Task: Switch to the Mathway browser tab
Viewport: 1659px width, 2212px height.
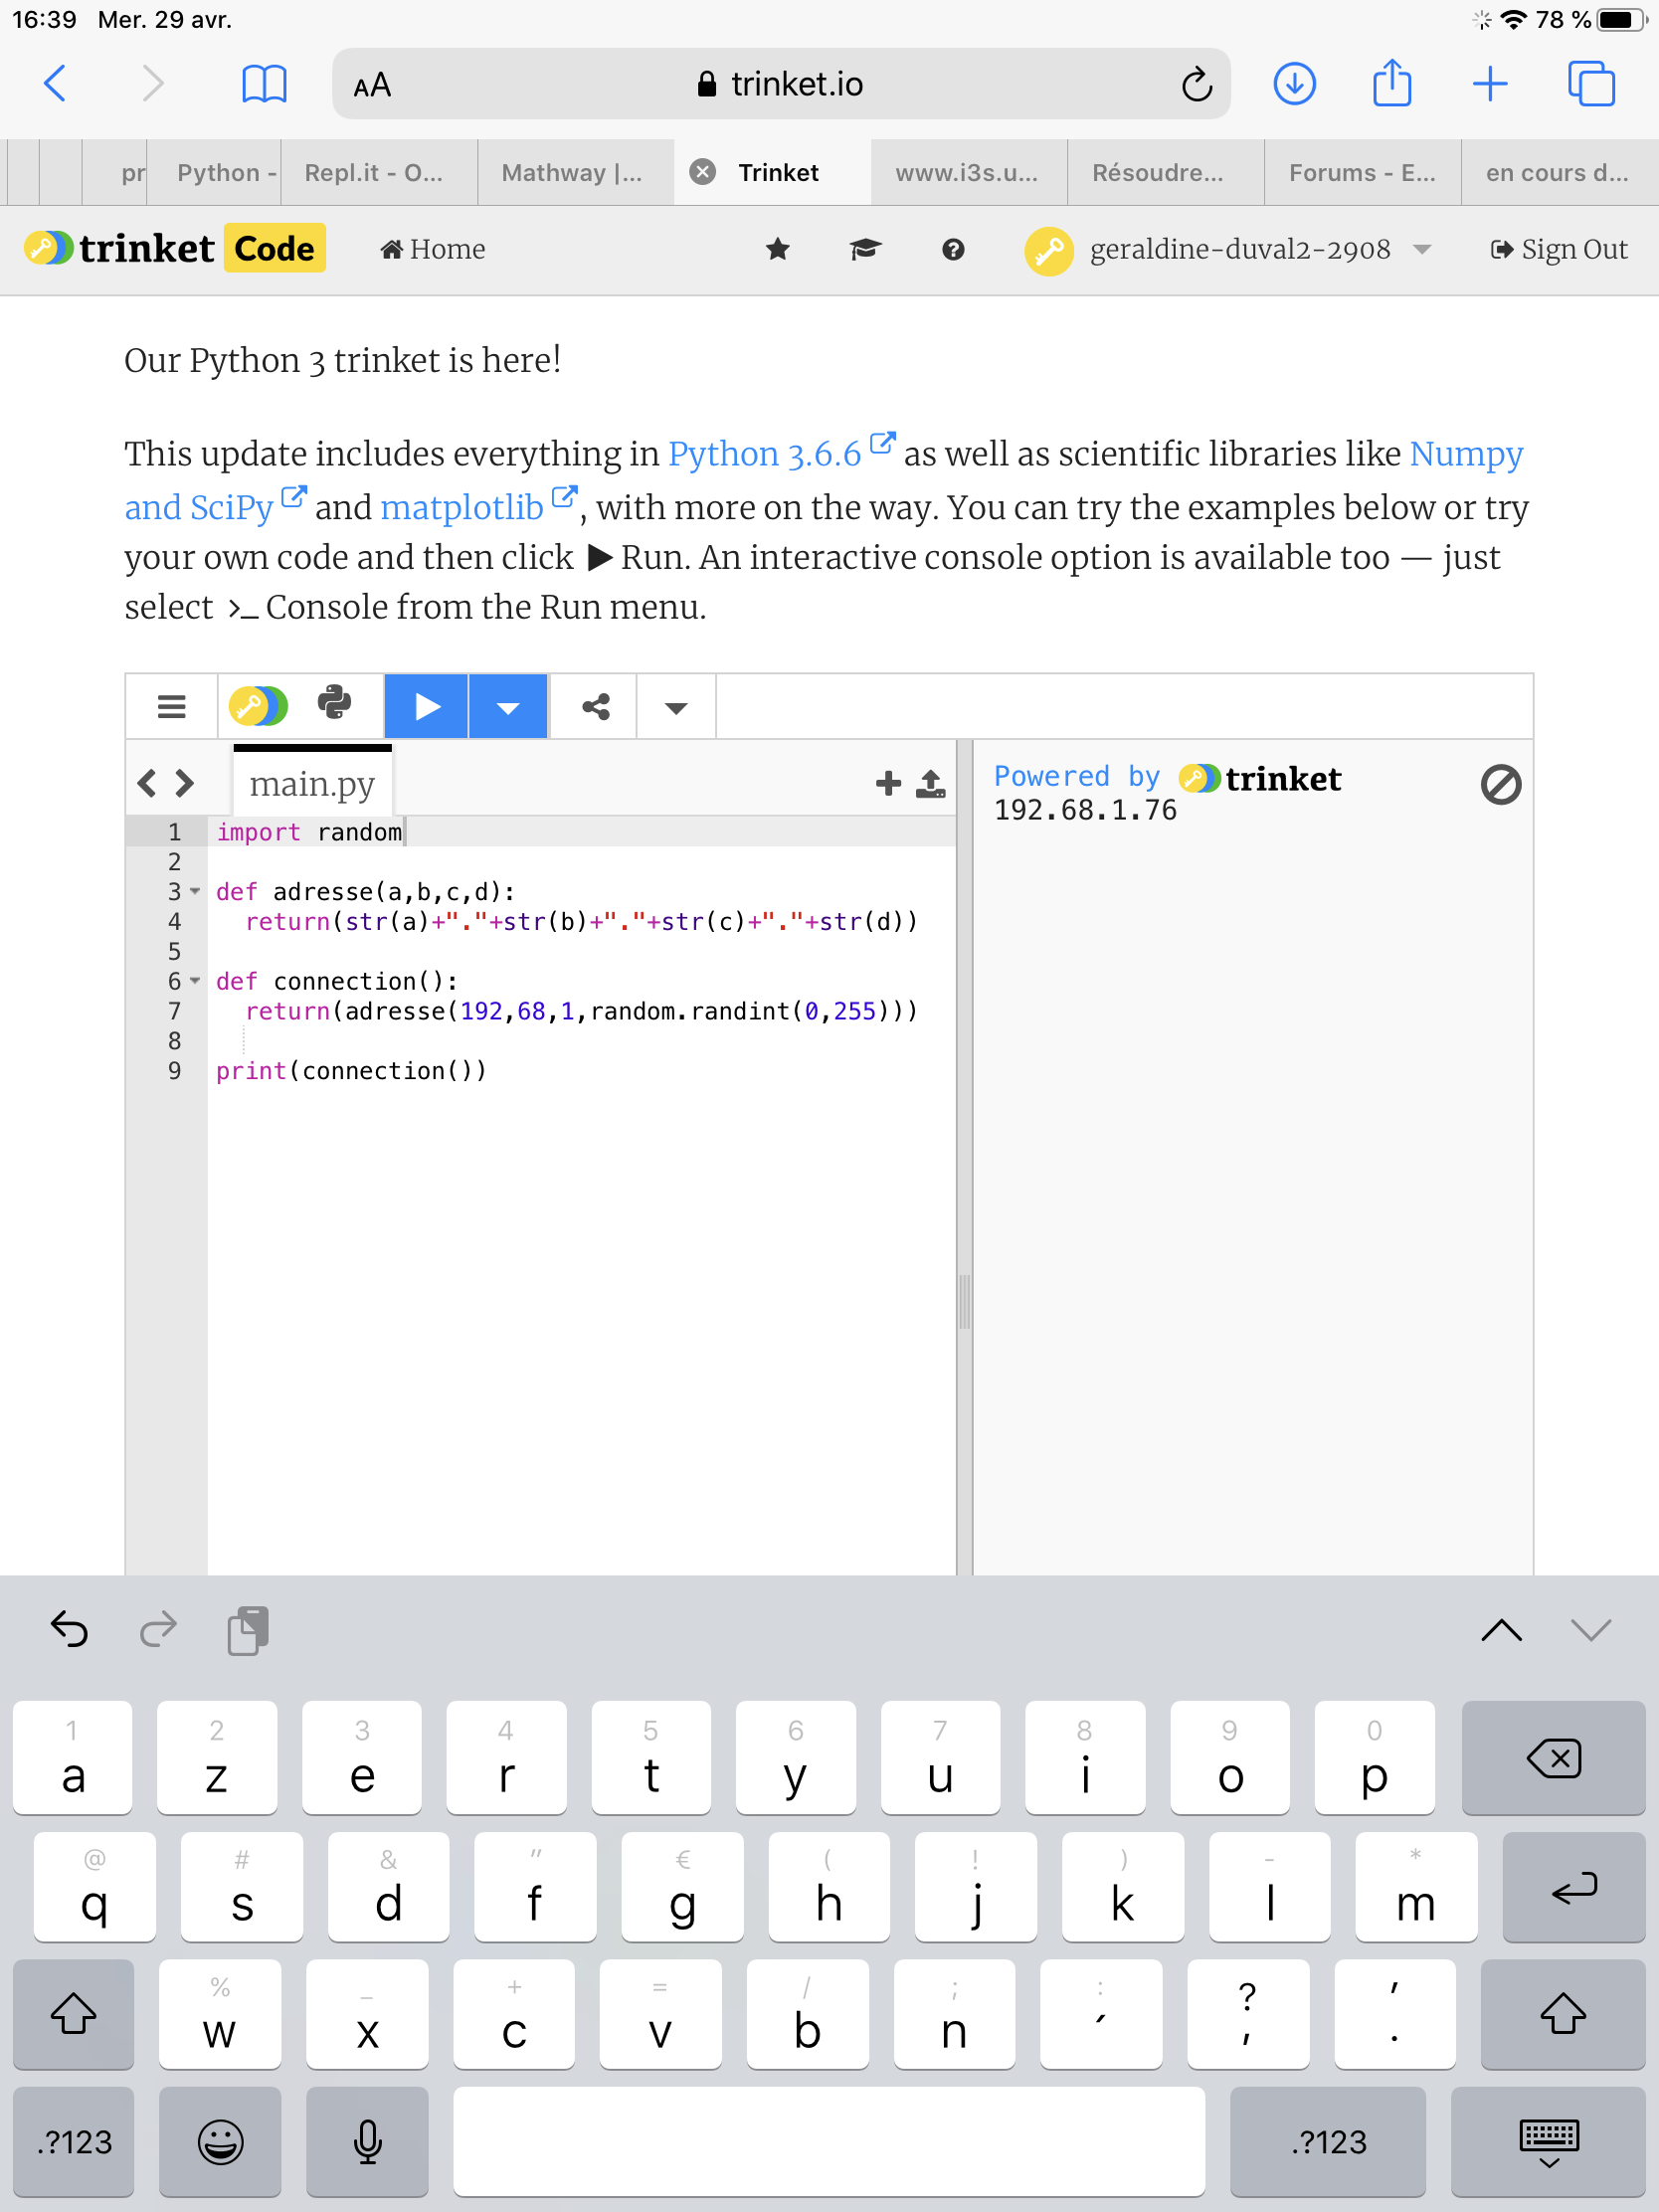Action: point(572,173)
